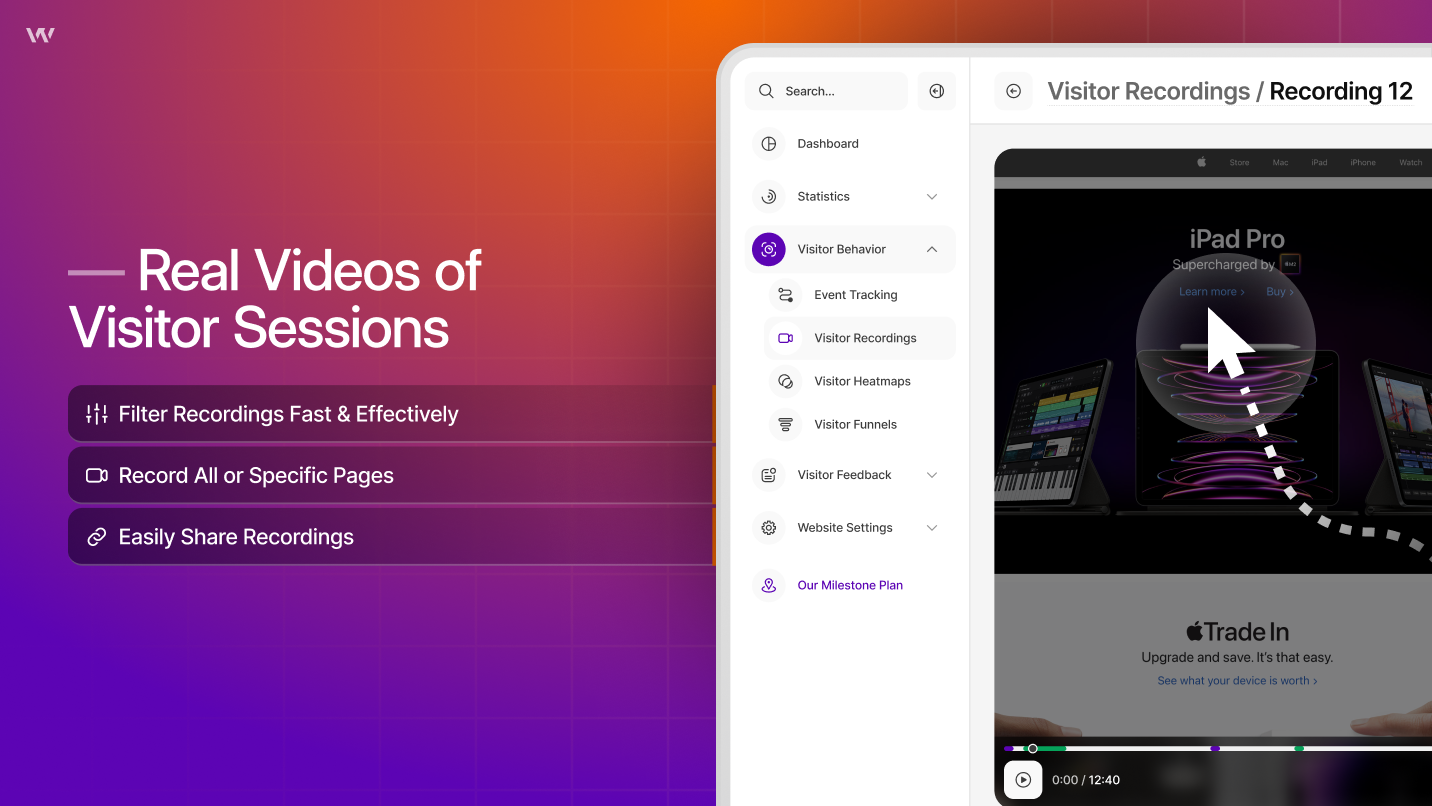Viewport: 1432px width, 806px height.
Task: Click the purple Visitor Behavior icon
Action: [769, 250]
